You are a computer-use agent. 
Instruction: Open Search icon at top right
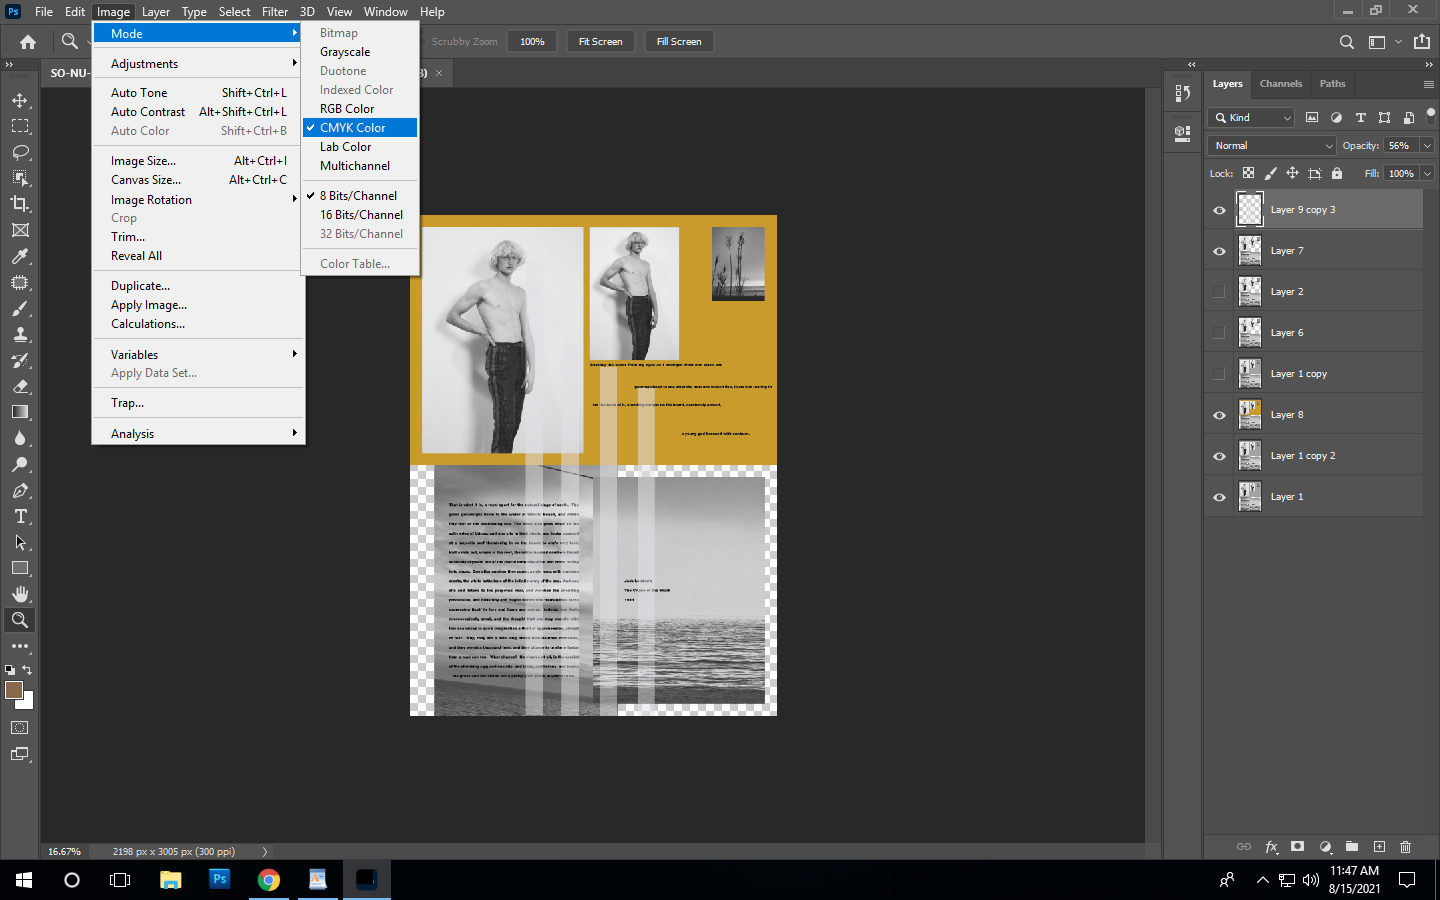coord(1347,42)
